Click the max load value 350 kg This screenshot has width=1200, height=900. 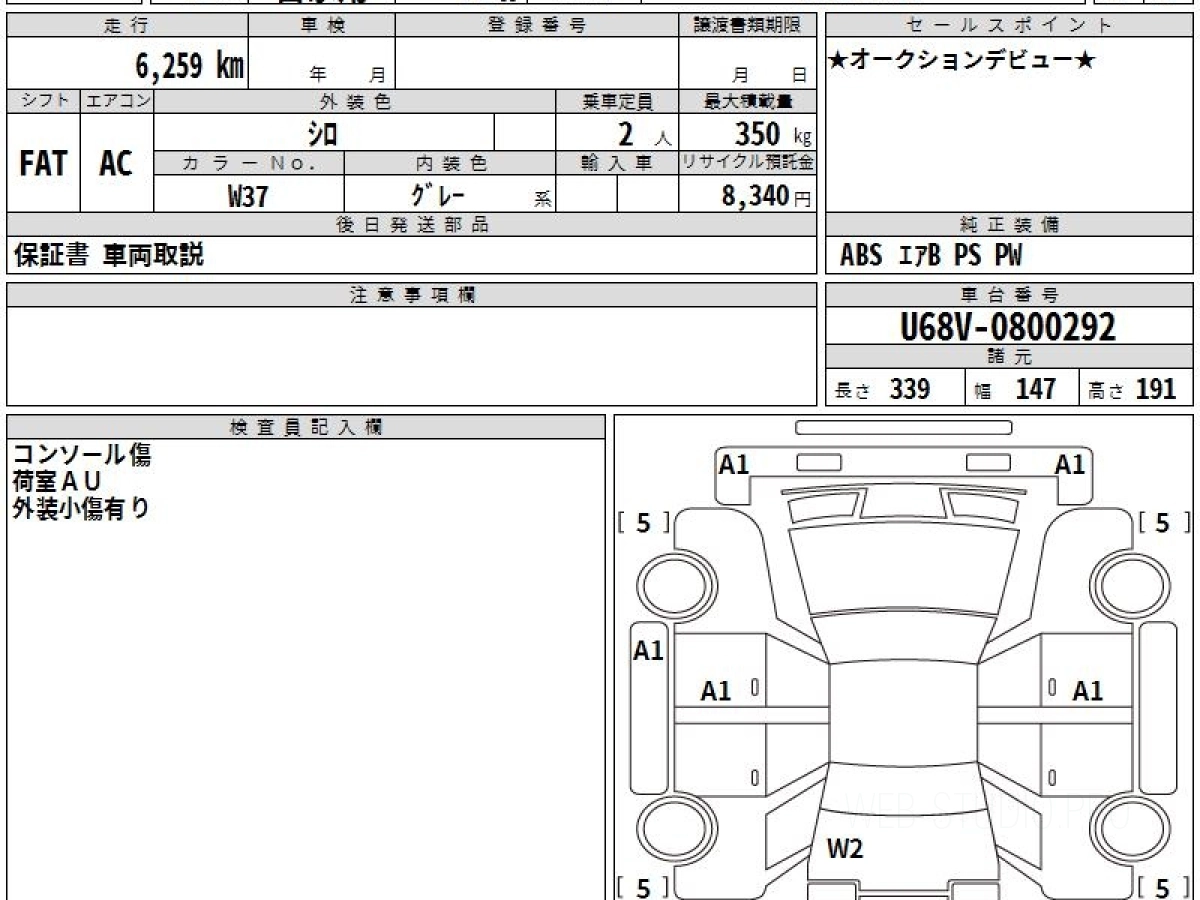(772, 133)
